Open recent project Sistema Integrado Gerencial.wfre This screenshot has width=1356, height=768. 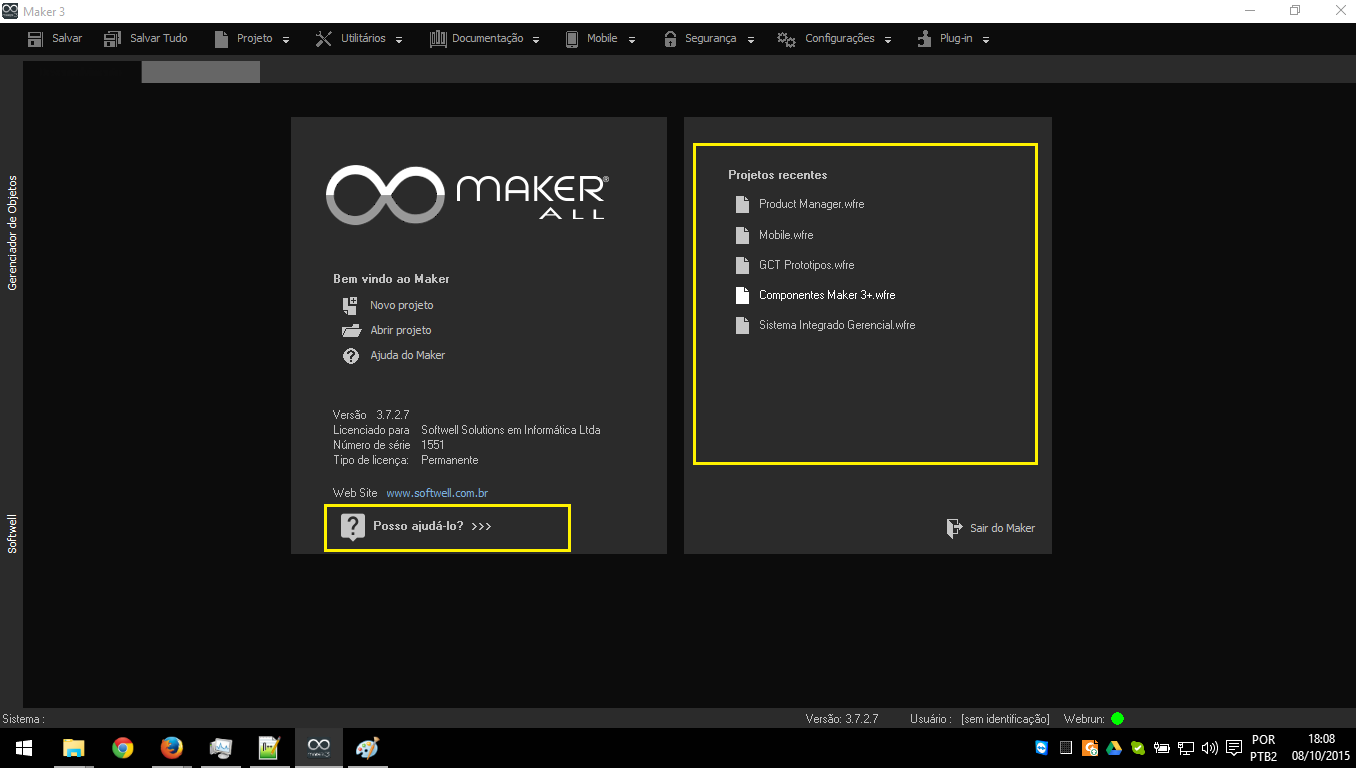(837, 326)
